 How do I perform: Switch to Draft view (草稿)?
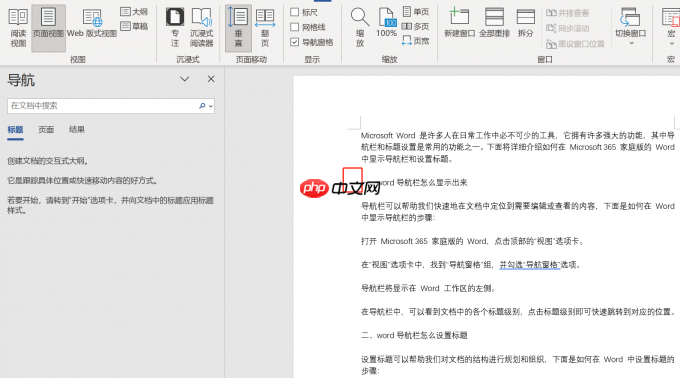[x=134, y=26]
